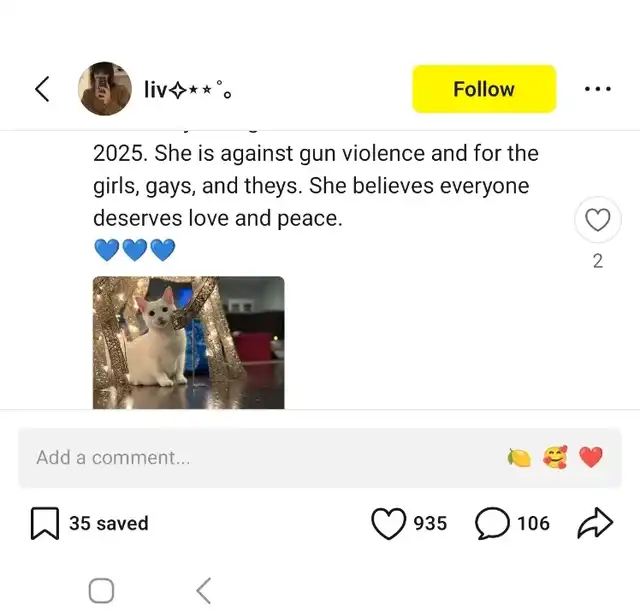The height and width of the screenshot is (616, 640).
Task: Go back using the top-left arrow
Action: pos(42,89)
